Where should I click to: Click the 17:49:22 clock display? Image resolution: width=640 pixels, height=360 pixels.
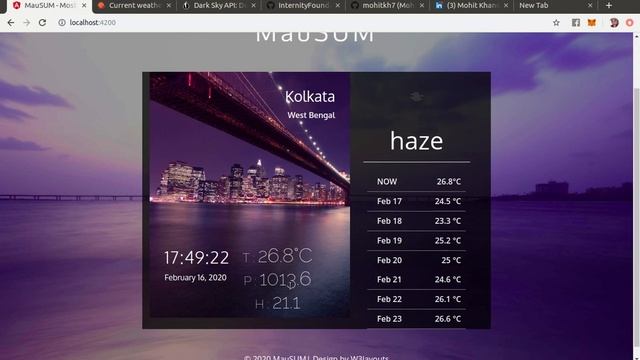tap(196, 258)
